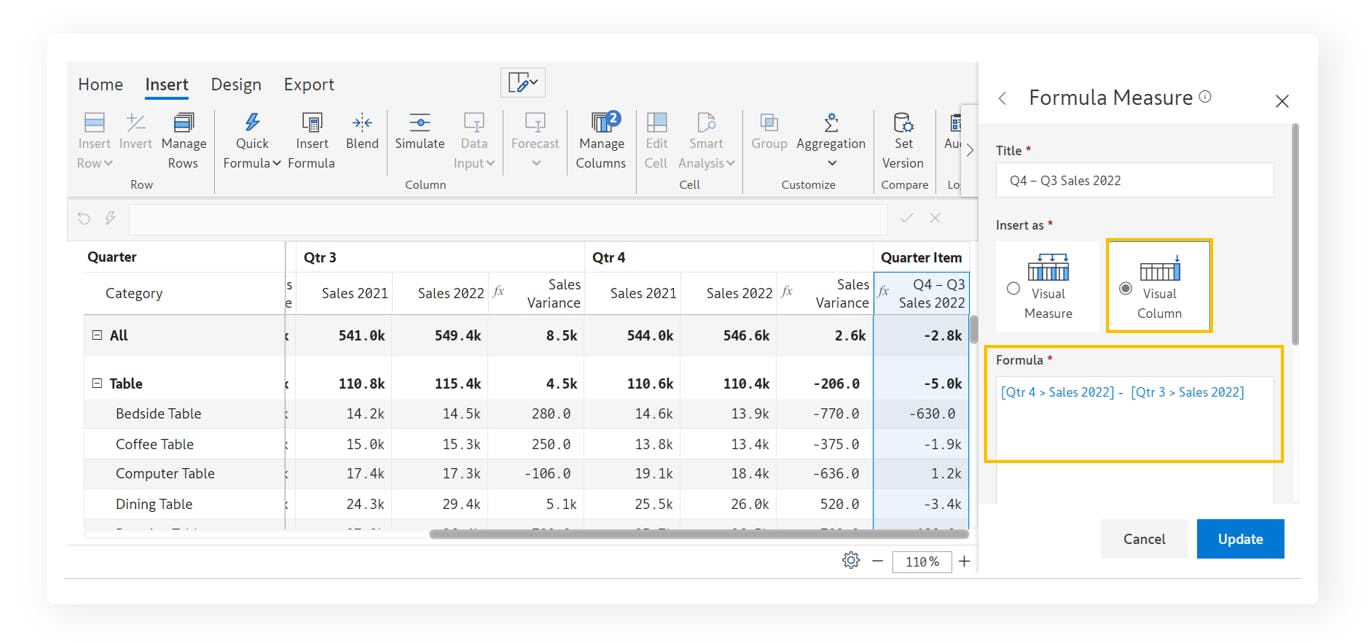
Task: Expand the Aggregation dropdown arrow
Action: pos(831,164)
